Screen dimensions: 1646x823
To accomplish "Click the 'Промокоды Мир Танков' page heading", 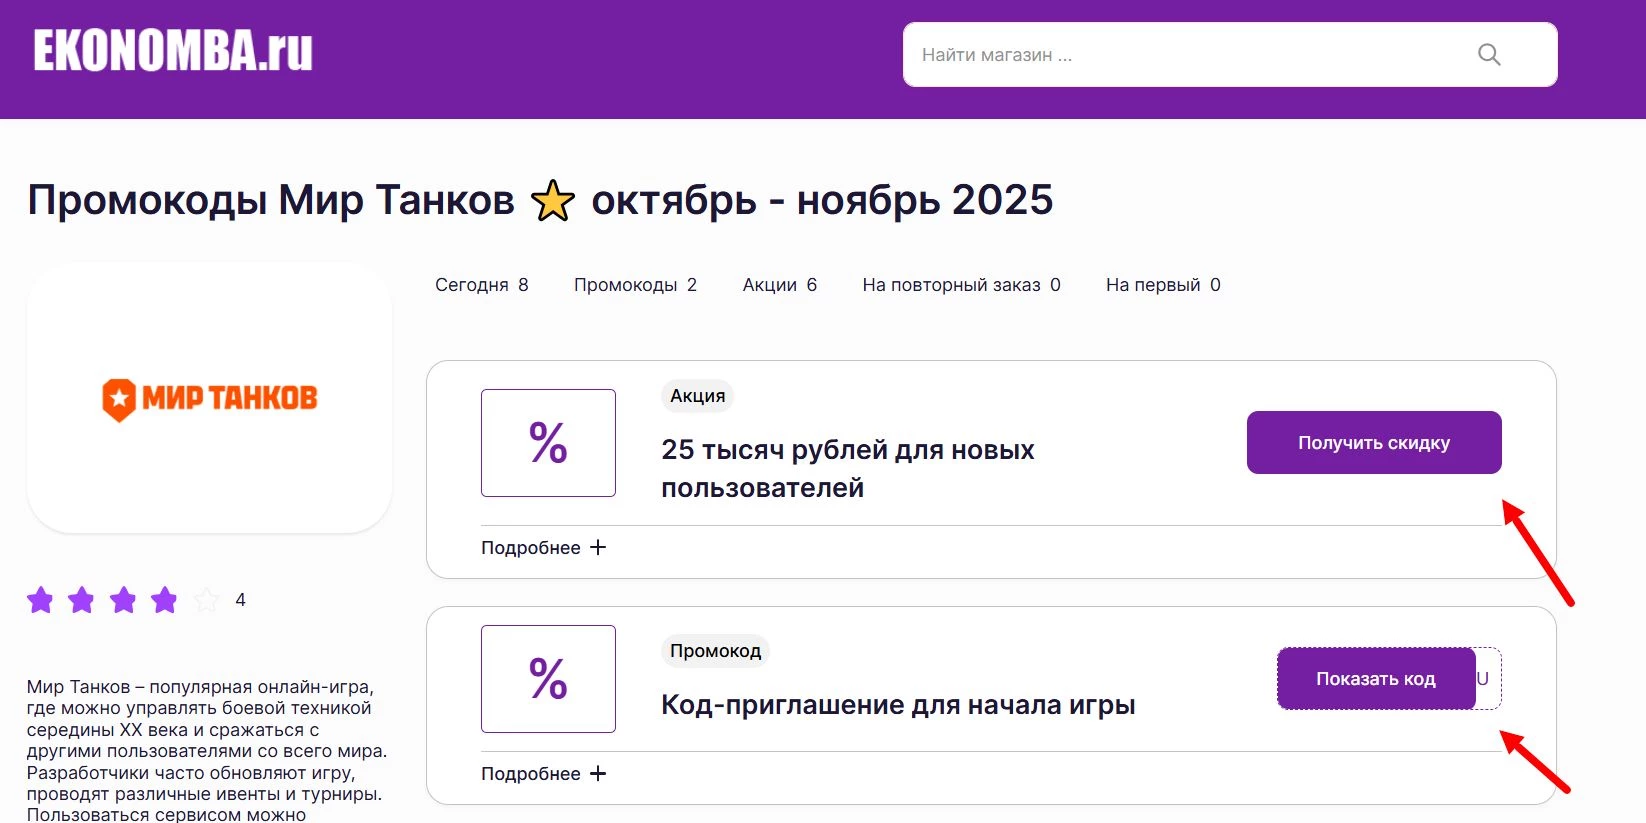I will pos(540,200).
